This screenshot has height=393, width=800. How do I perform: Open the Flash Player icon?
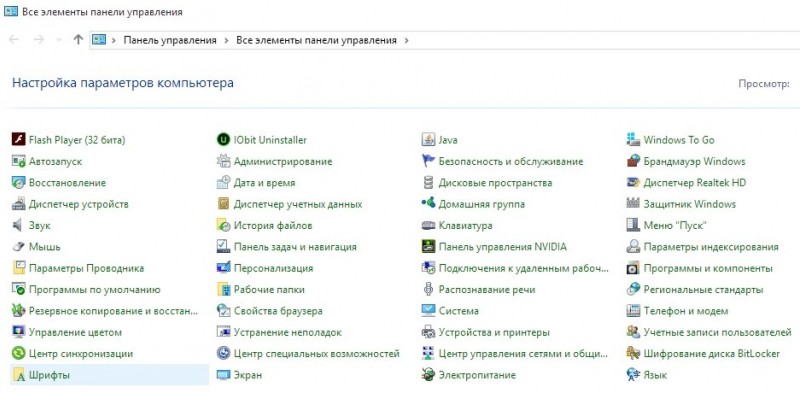click(19, 140)
